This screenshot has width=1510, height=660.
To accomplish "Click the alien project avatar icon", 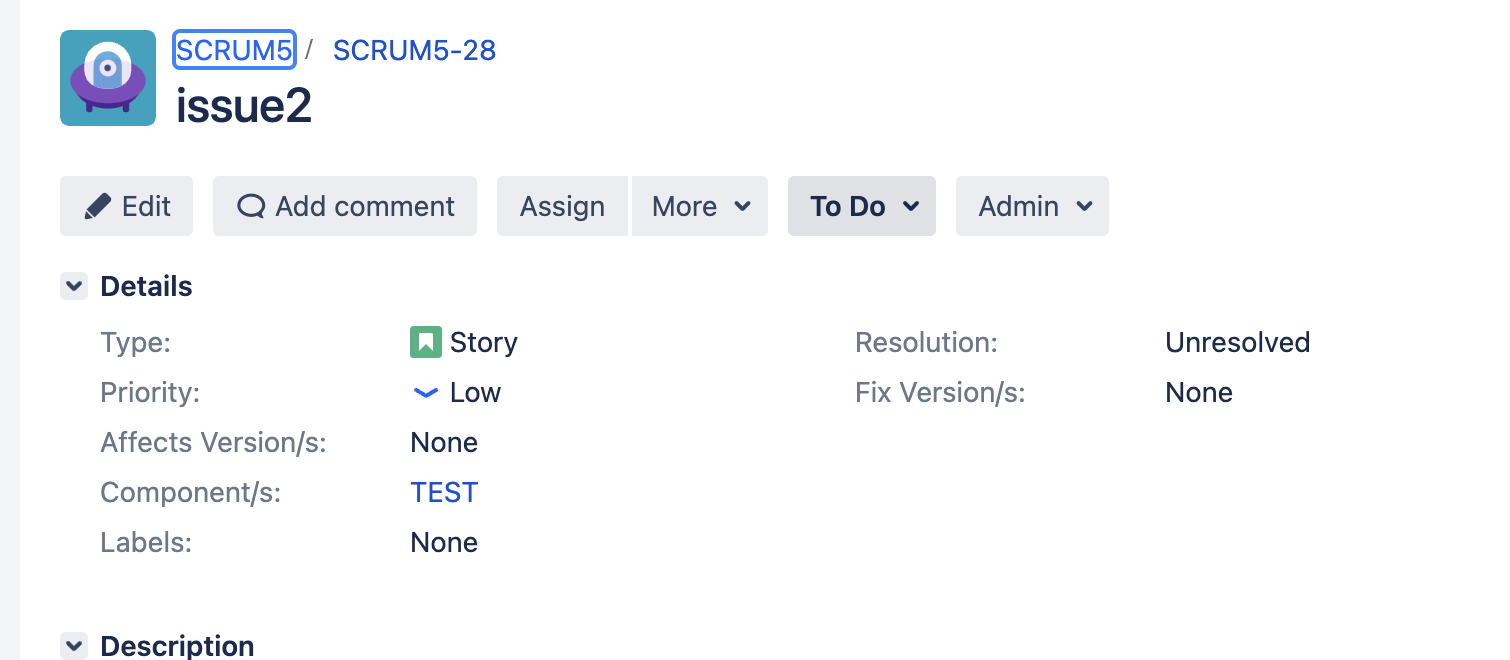I will pos(107,78).
